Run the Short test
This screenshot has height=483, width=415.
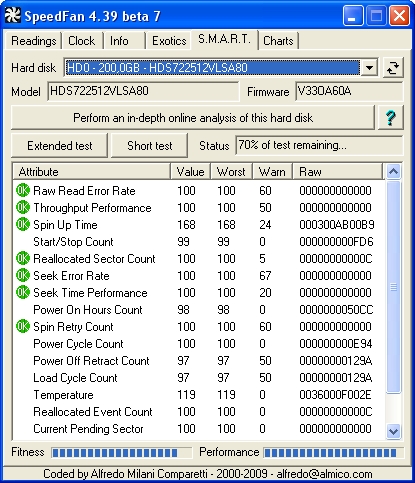click(x=150, y=146)
